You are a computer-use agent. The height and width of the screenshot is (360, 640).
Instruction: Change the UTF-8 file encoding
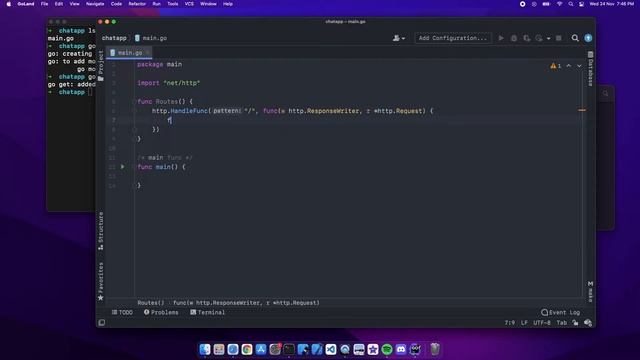542,322
